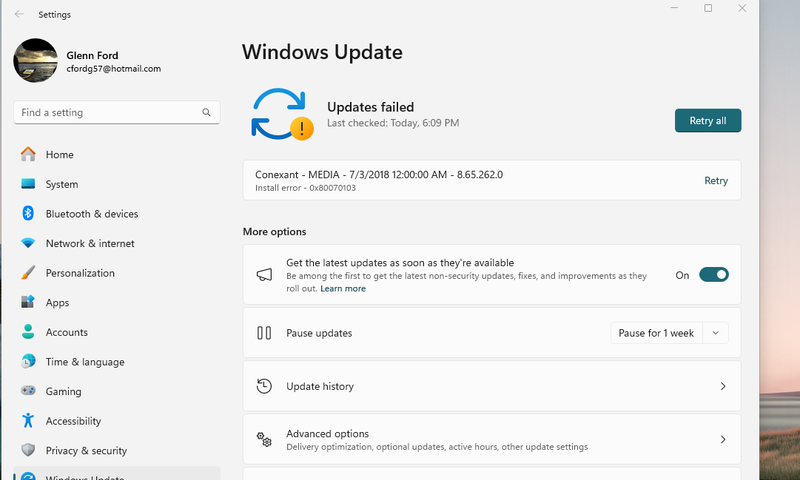
Task: Click the email cfordg57@hotmail.com
Action: pyautogui.click(x=113, y=68)
